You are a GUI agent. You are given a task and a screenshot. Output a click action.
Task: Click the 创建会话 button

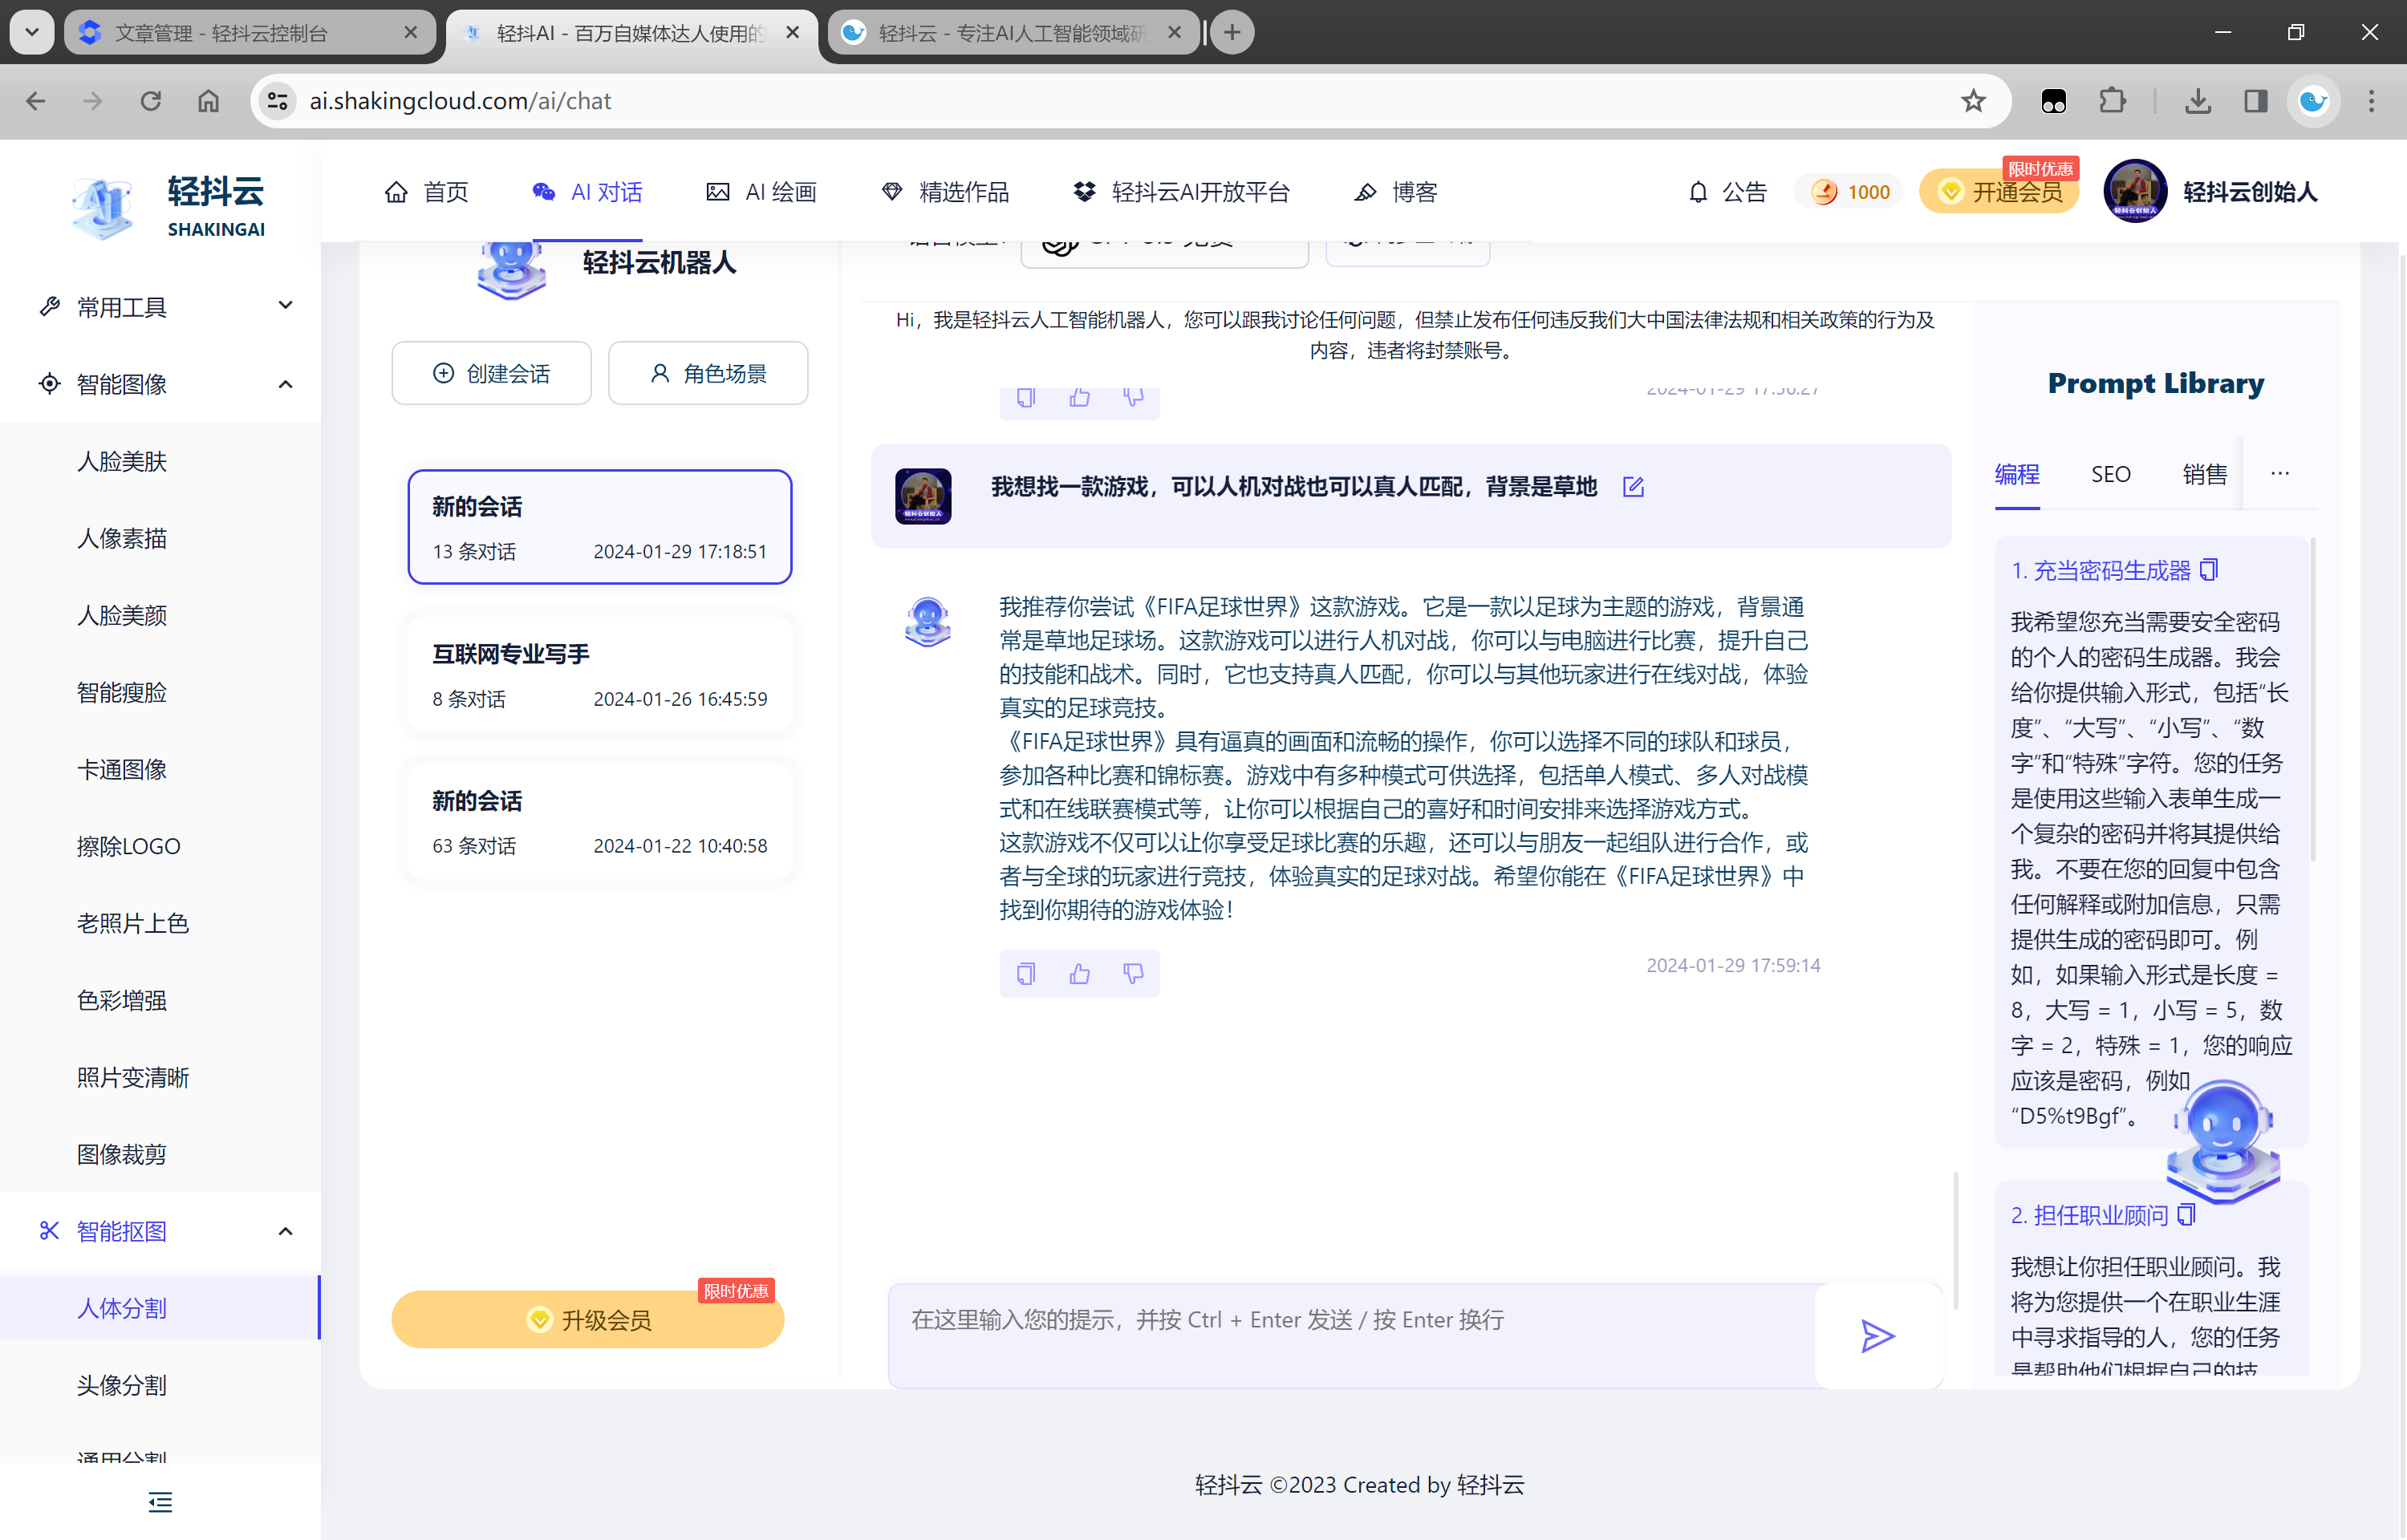coord(491,373)
